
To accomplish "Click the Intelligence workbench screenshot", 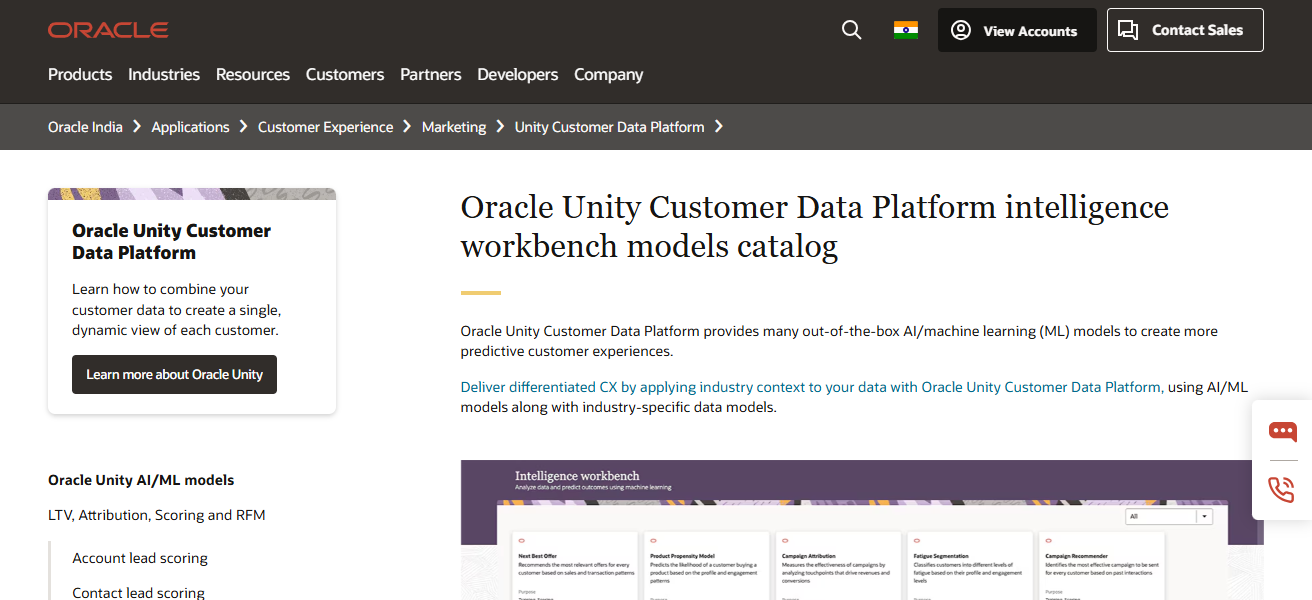I will pyautogui.click(x=860, y=530).
